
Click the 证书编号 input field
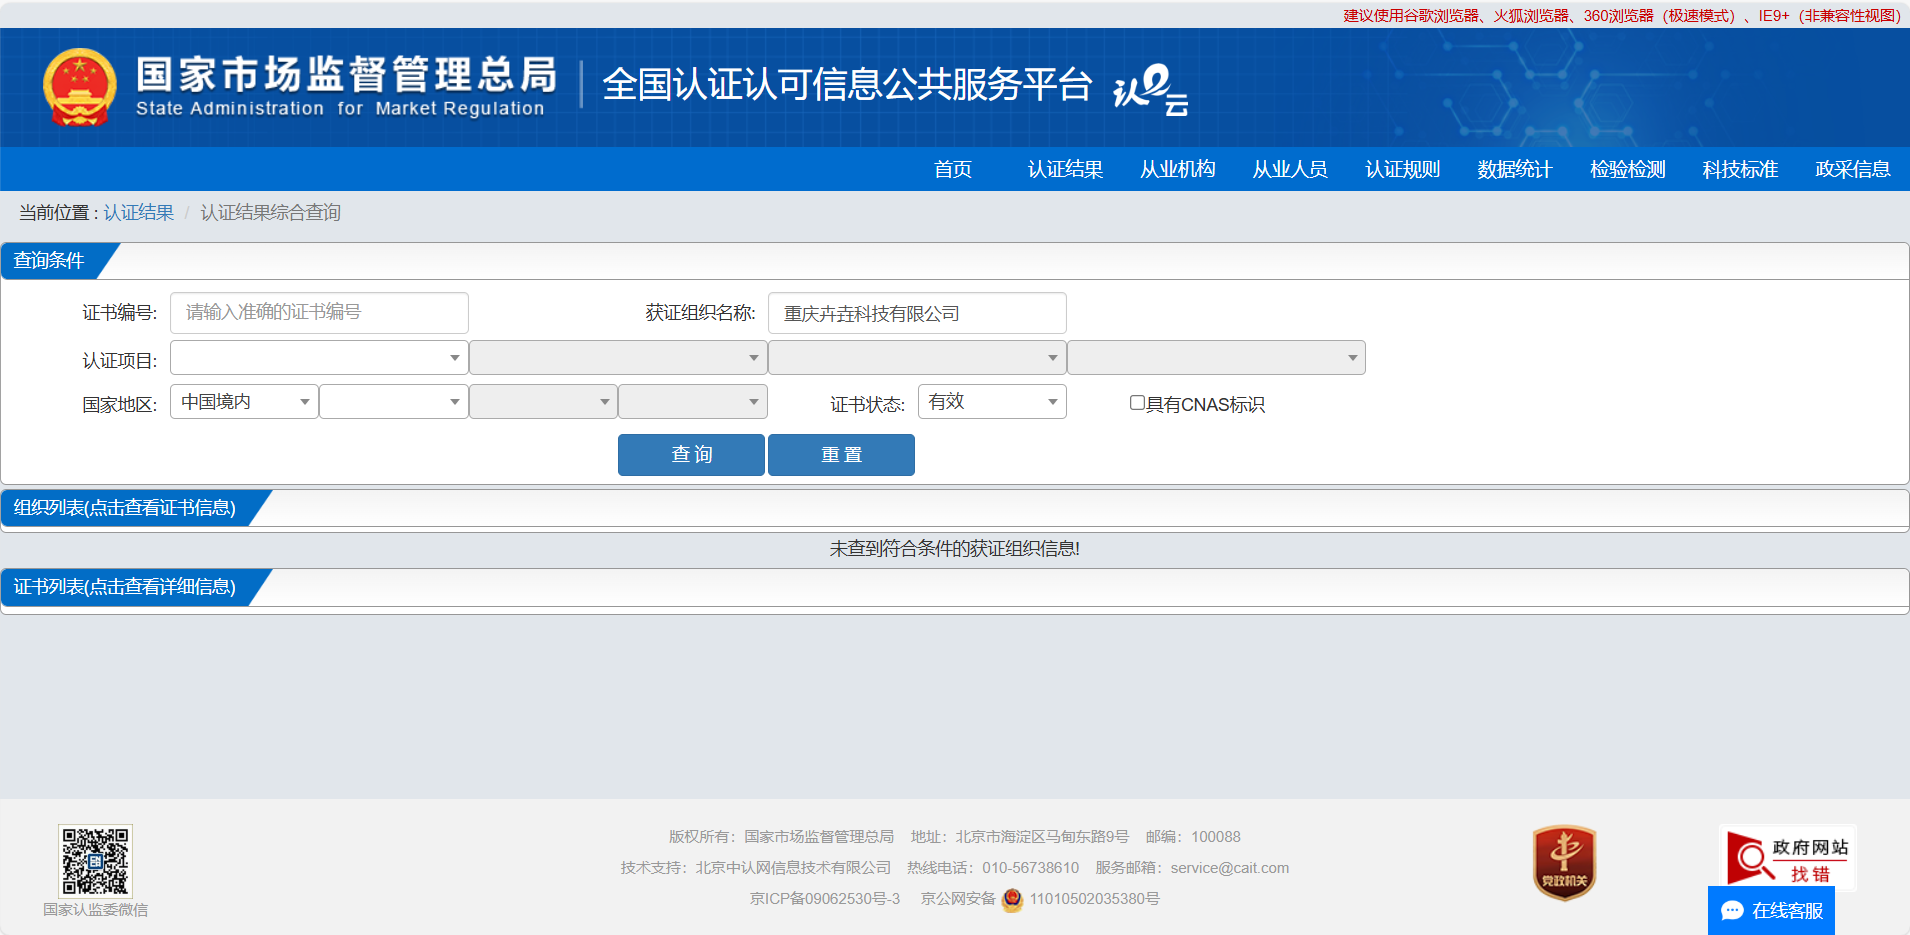pyautogui.click(x=319, y=313)
